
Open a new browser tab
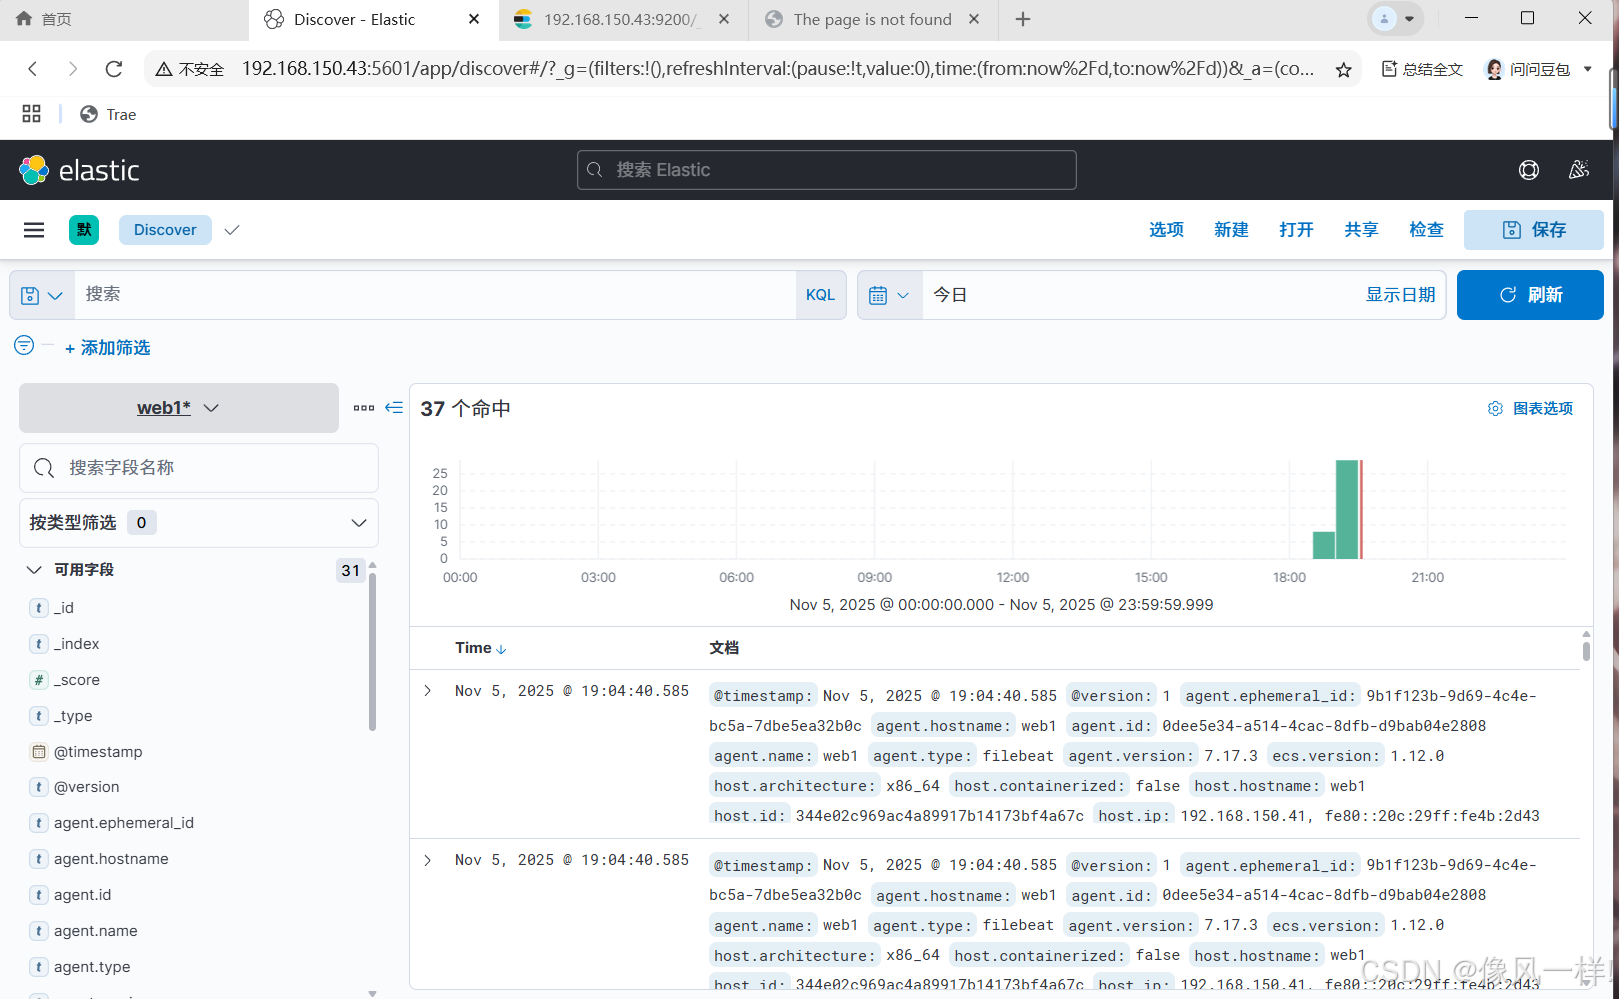click(1022, 19)
